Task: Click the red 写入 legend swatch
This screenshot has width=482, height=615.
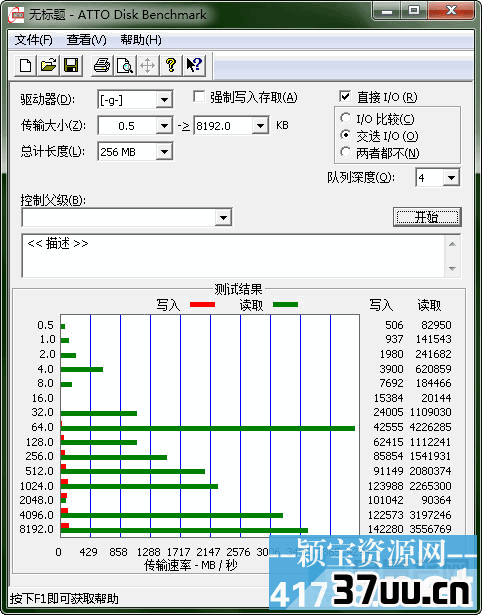Action: pyautogui.click(x=202, y=304)
